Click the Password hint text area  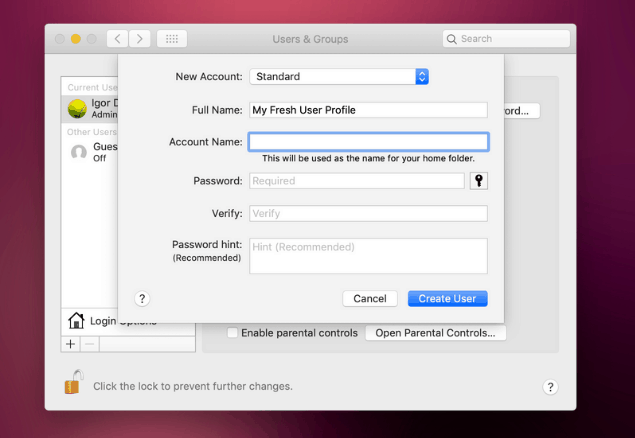(x=368, y=256)
